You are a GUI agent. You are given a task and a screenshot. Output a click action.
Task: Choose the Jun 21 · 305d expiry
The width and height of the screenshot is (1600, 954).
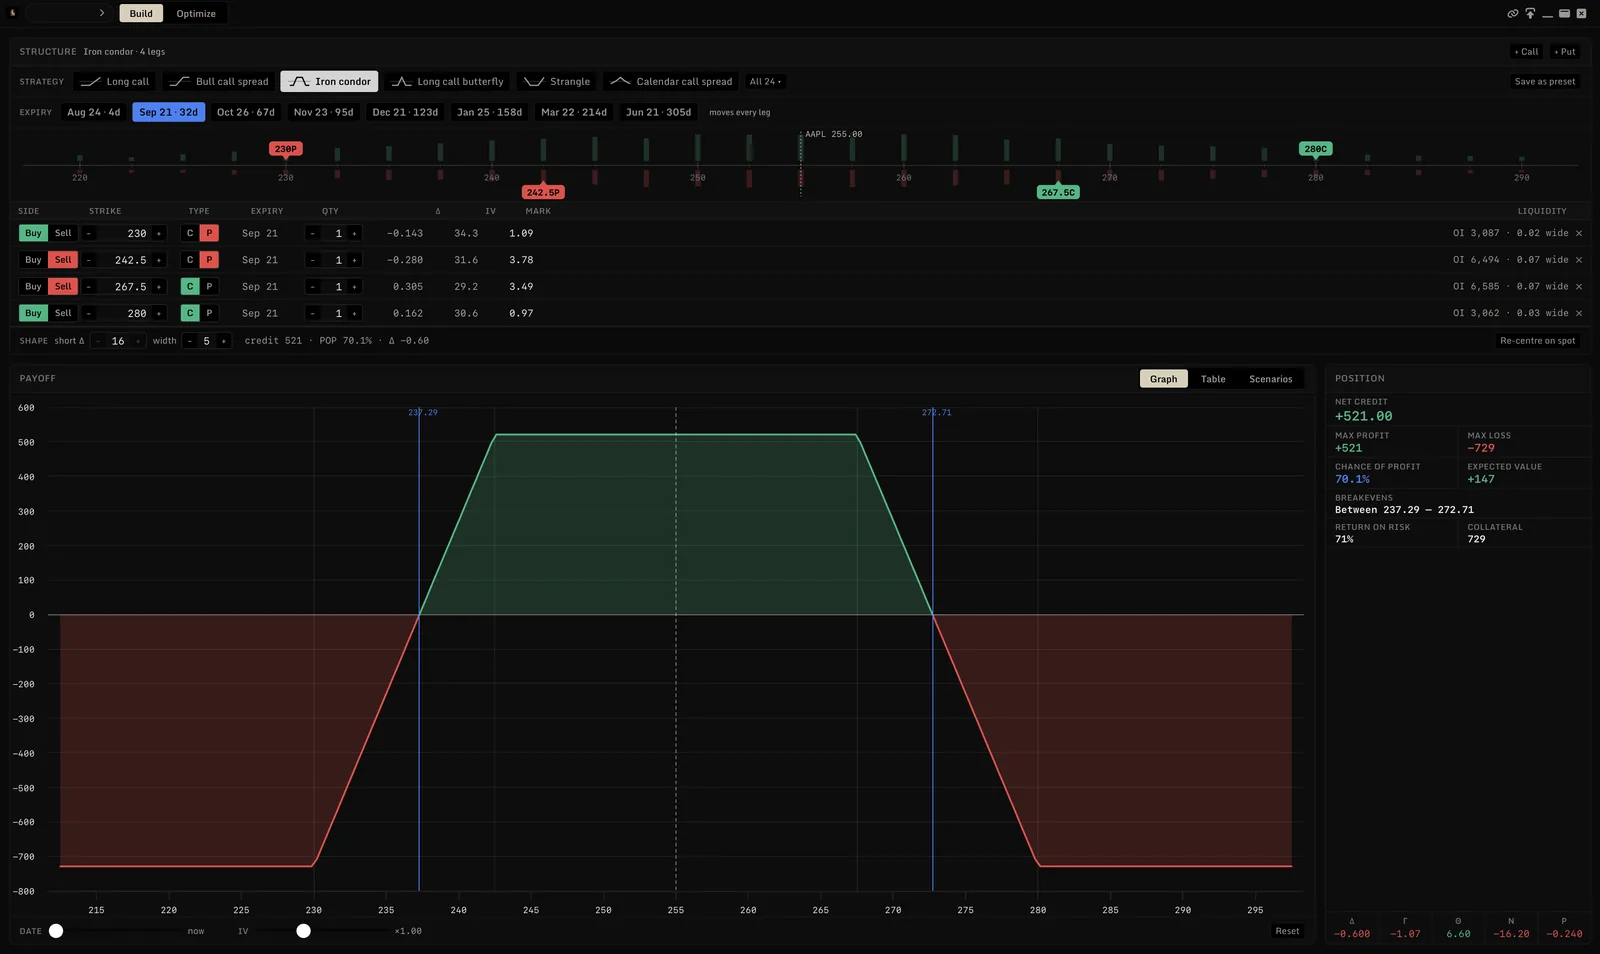(x=659, y=112)
